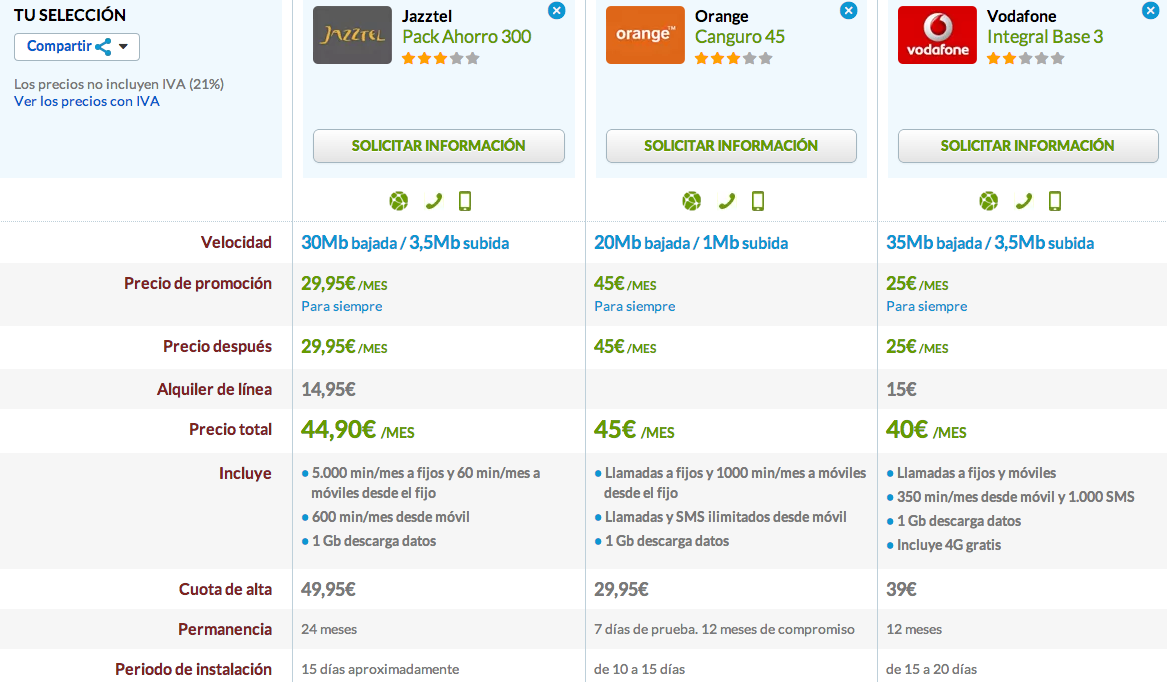Click Jazztel signup fee 49,95€
The width and height of the screenshot is (1167, 682).
tap(328, 590)
